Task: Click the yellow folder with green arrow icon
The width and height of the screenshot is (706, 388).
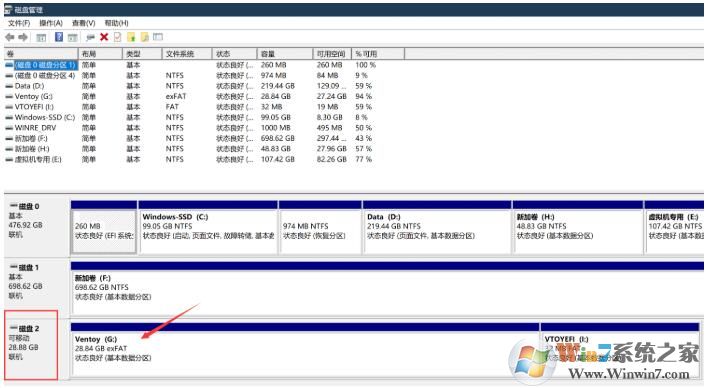Action: tap(131, 37)
